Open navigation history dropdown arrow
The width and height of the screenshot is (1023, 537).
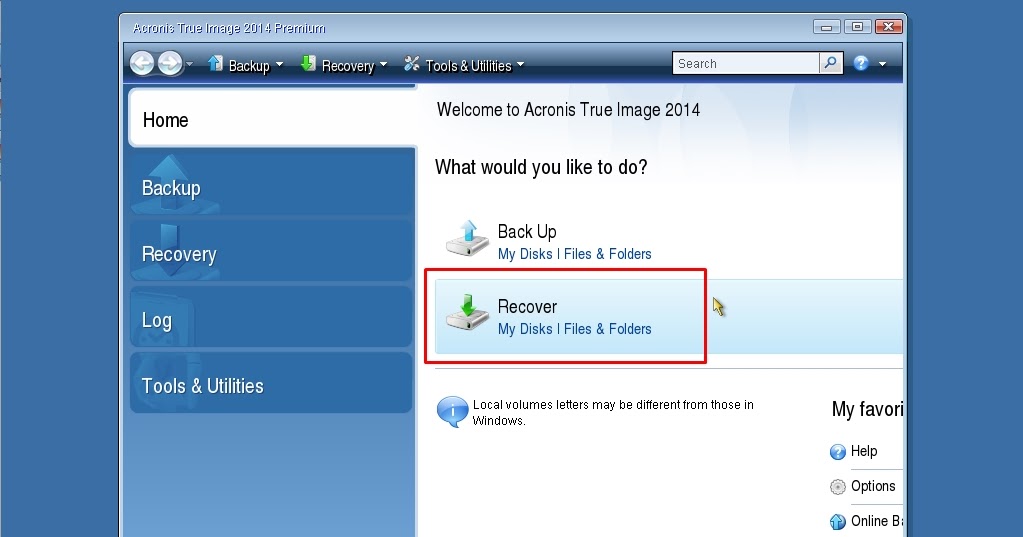point(190,64)
